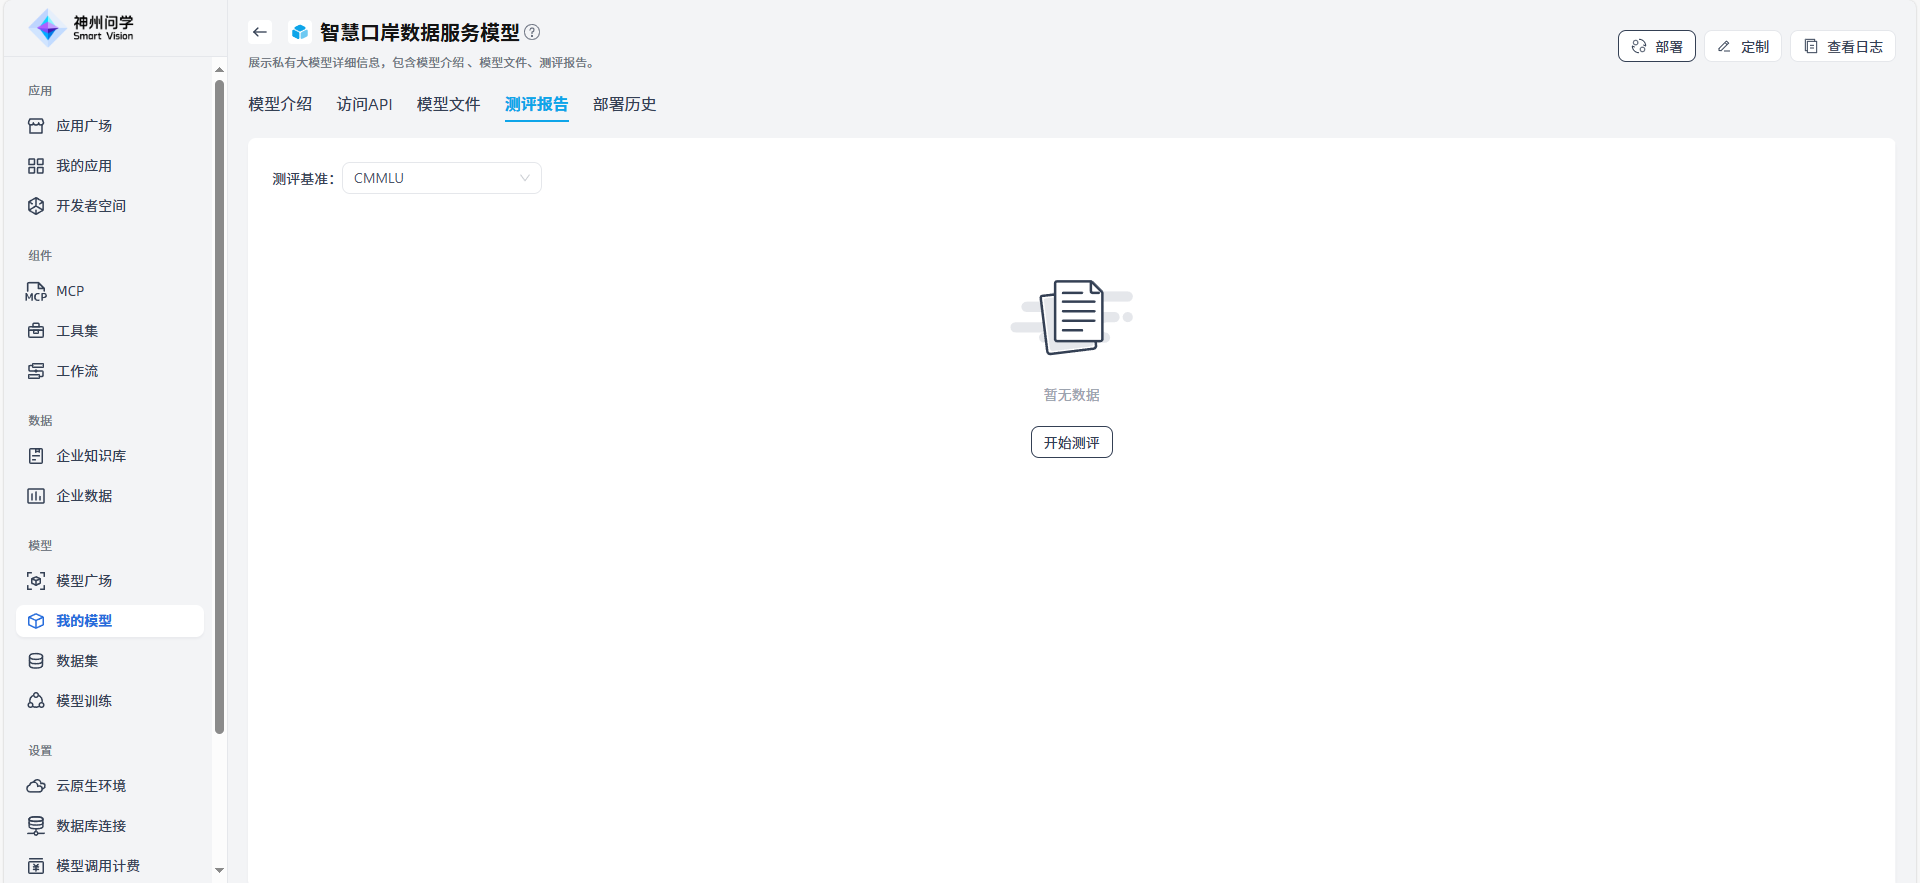Open 工作流 workflow icon

tap(36, 371)
